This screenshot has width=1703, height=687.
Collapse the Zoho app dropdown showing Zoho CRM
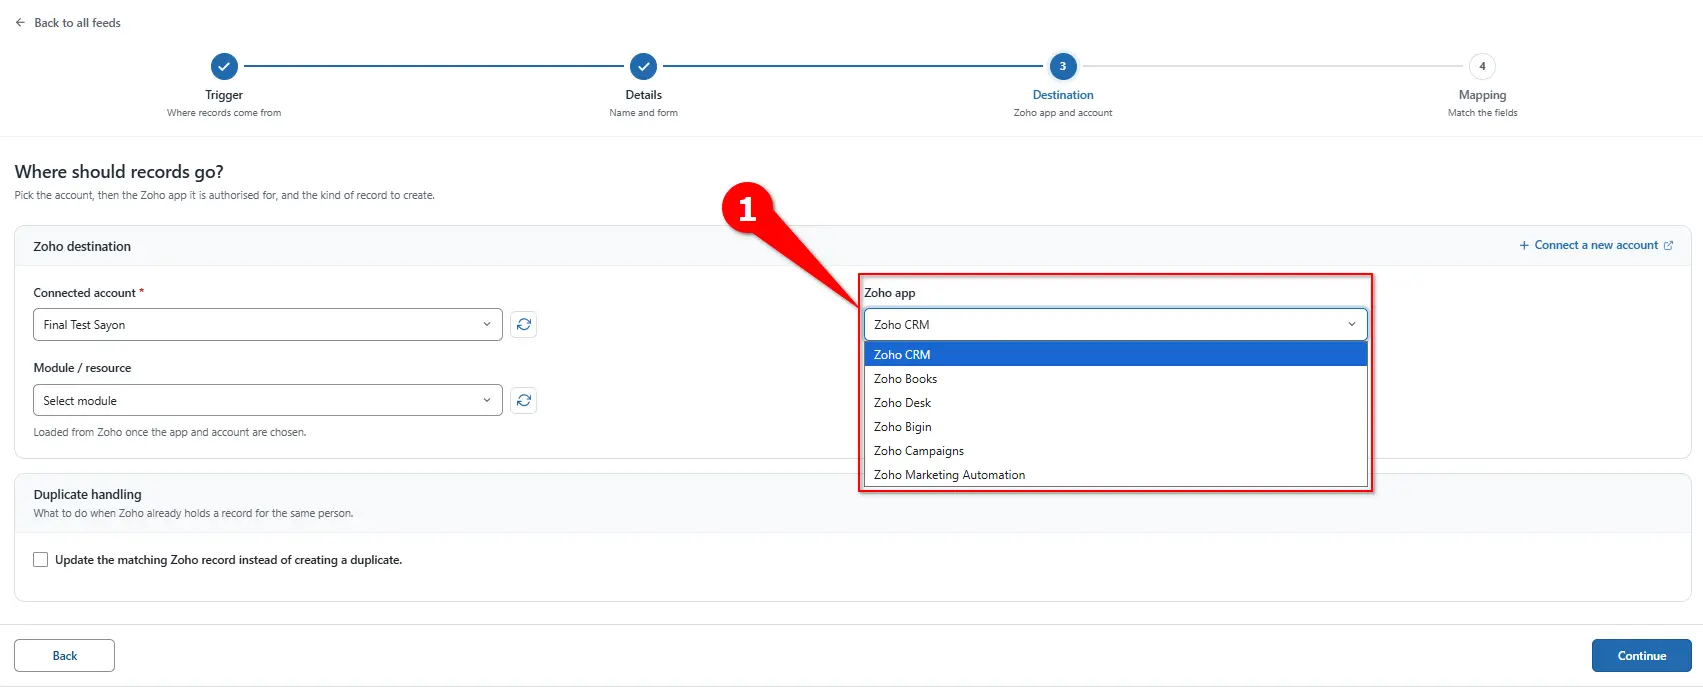click(x=1115, y=324)
